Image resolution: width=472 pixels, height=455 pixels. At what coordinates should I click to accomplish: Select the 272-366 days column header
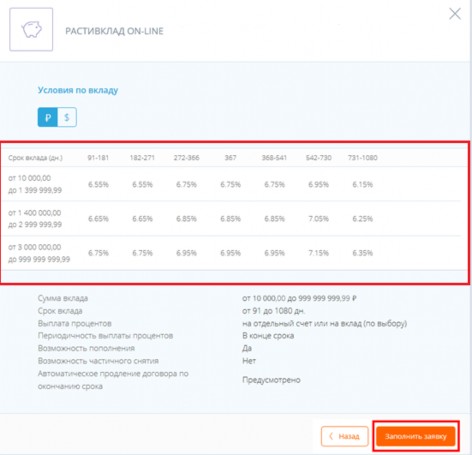coord(186,158)
